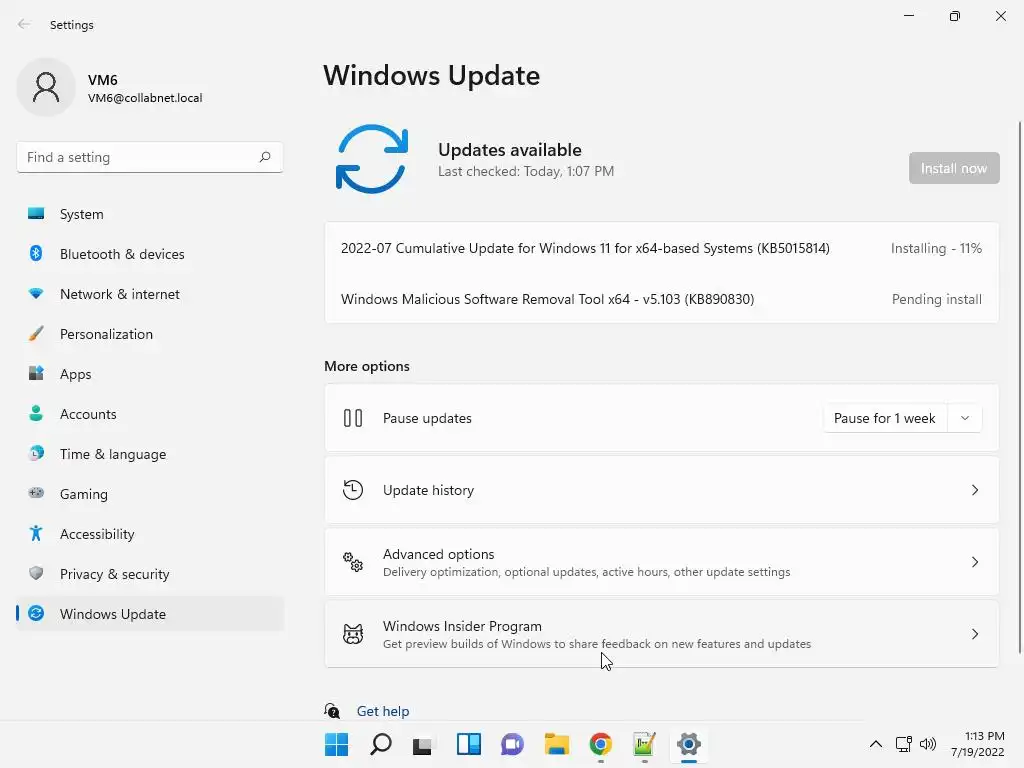
Task: Click the Get help icon
Action: pos(332,711)
